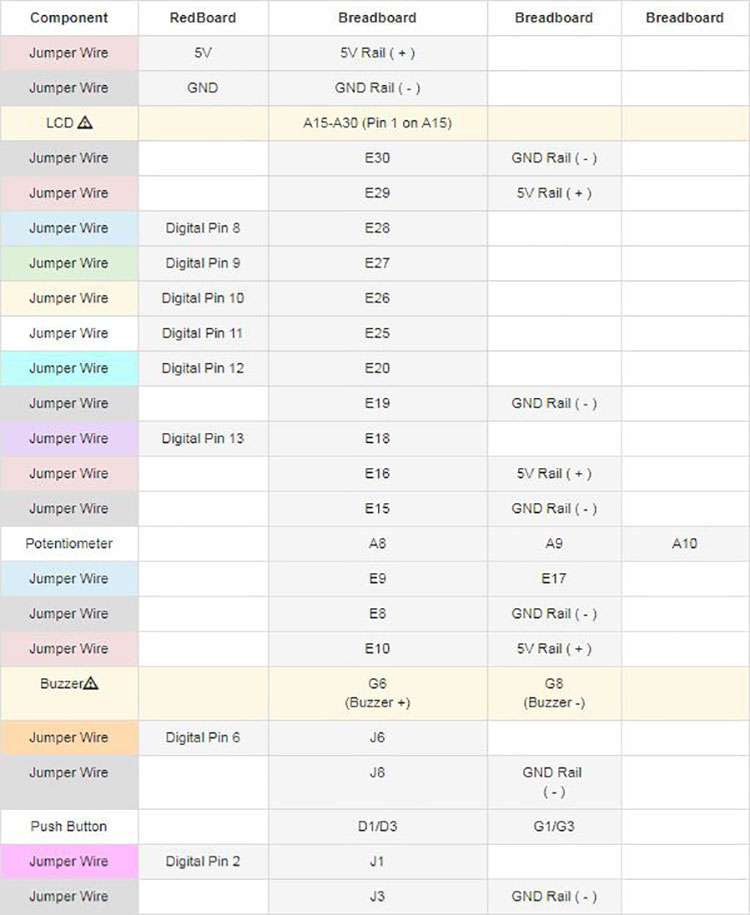Click the Digital Pin 13 cell
Image resolution: width=750 pixels, height=915 pixels.
tap(203, 438)
